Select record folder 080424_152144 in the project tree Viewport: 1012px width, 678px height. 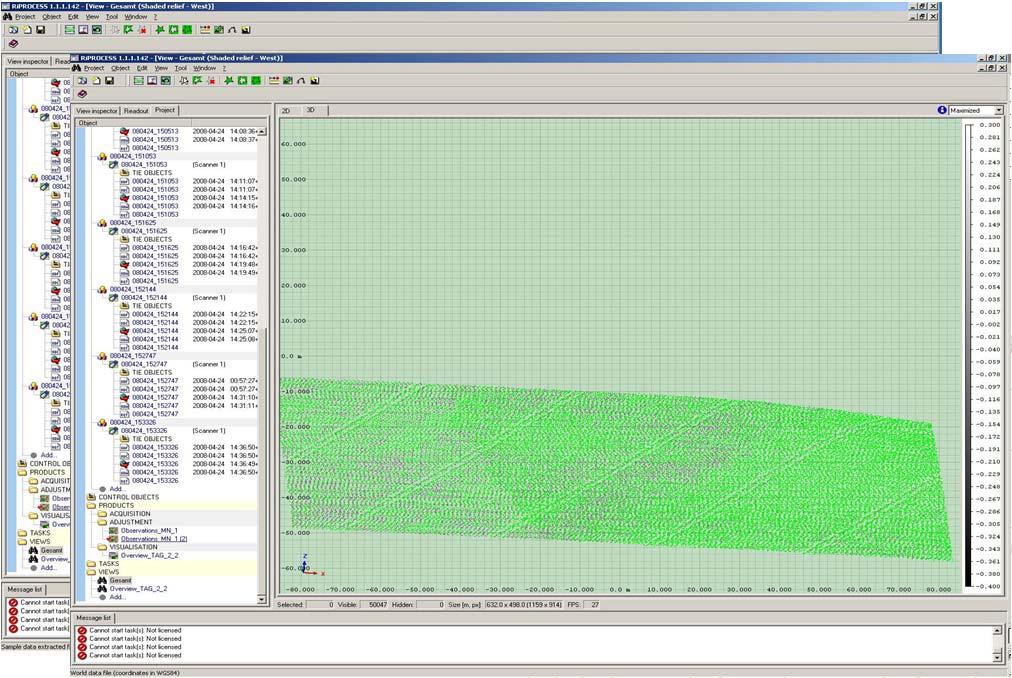(x=133, y=289)
